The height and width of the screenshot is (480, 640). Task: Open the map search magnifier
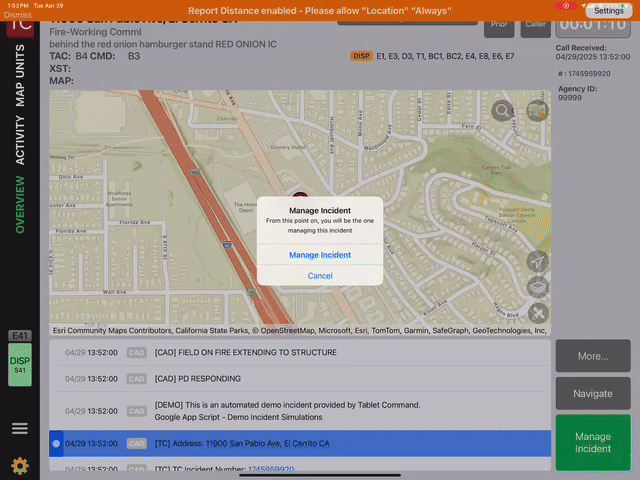coord(502,110)
